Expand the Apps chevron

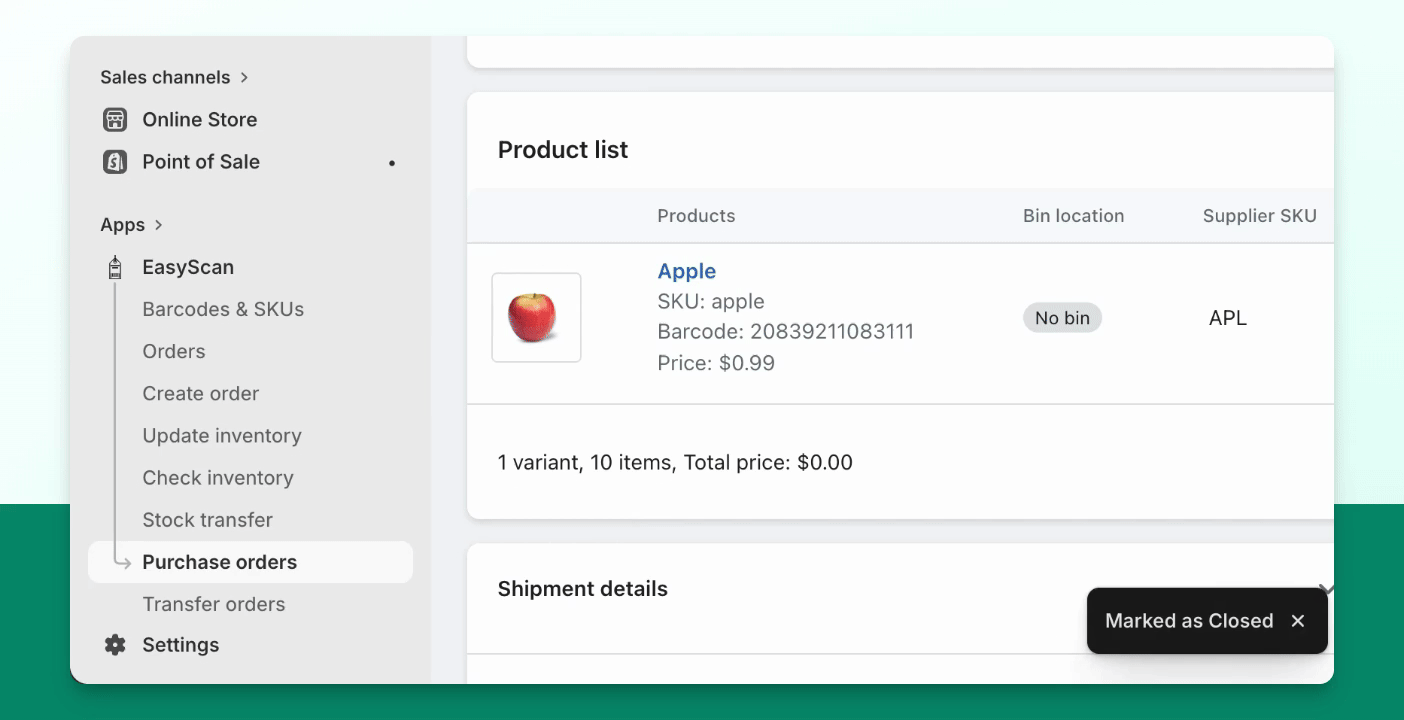point(158,225)
